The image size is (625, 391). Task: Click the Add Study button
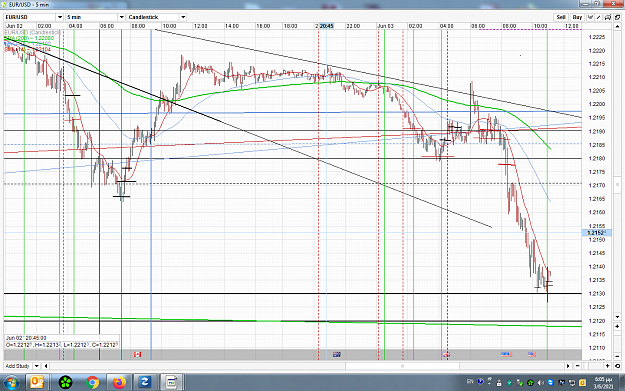coord(18,366)
